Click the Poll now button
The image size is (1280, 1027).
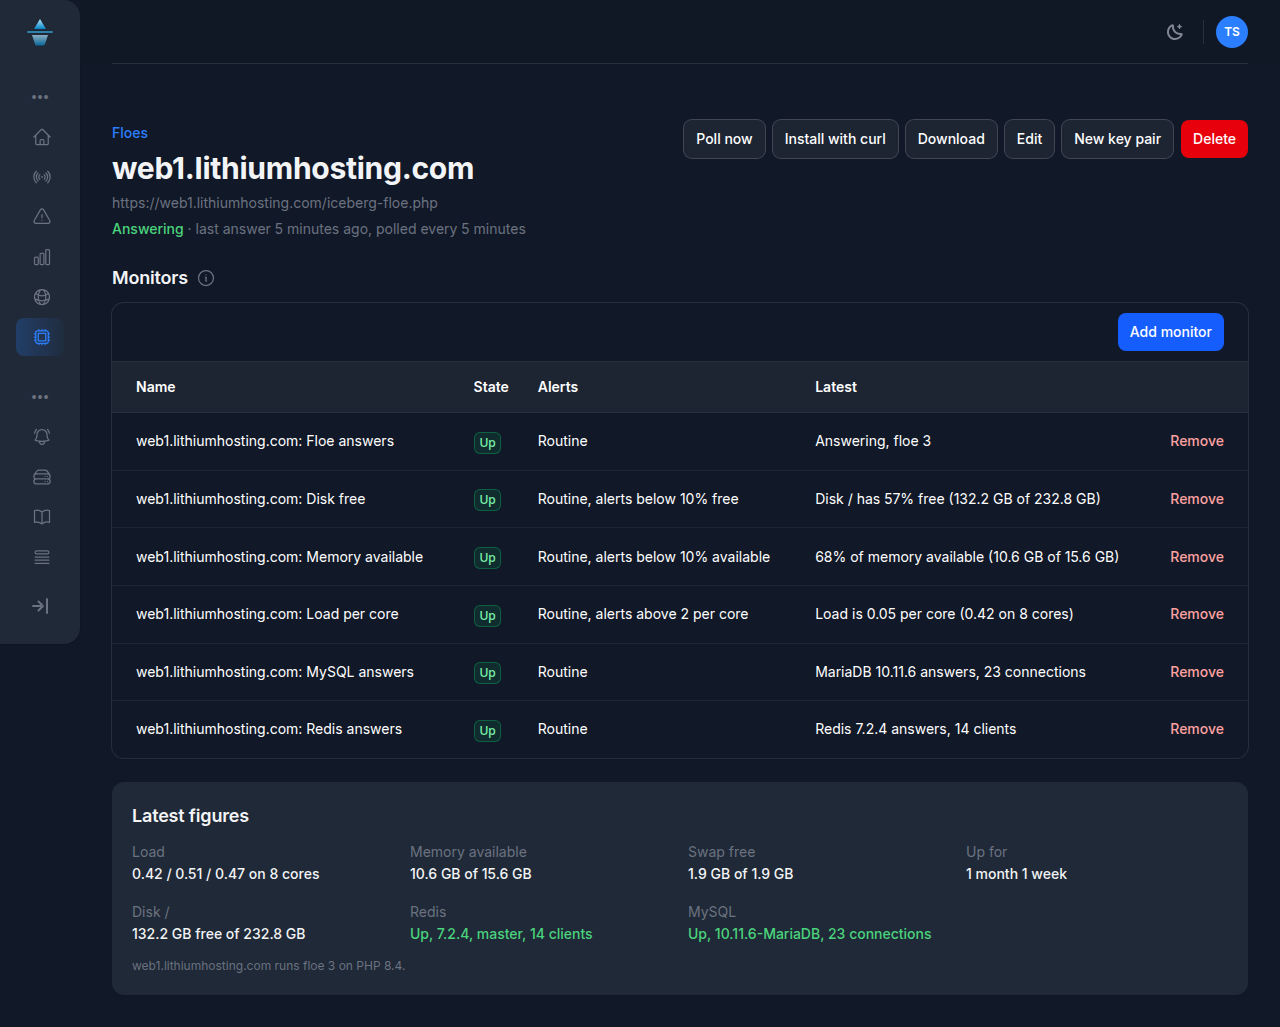(724, 139)
